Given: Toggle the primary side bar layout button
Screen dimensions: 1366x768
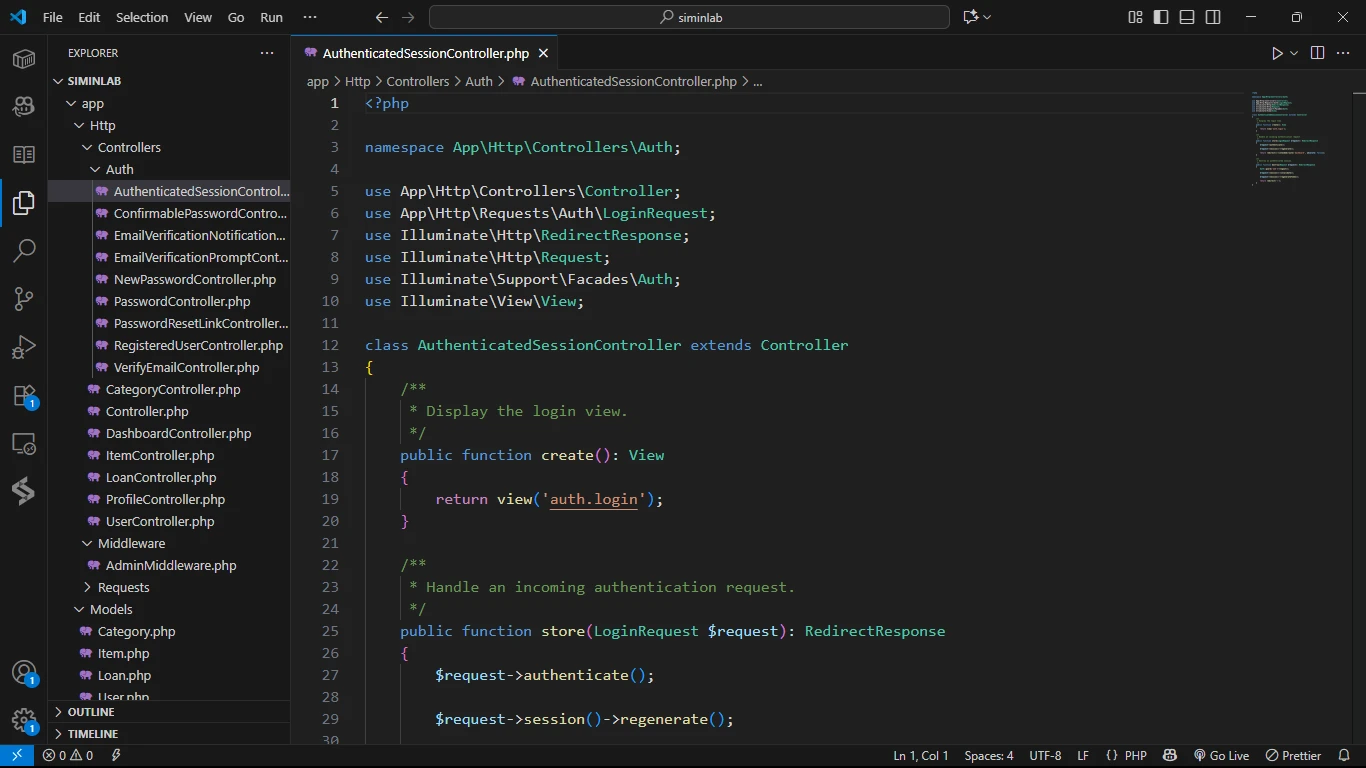Looking at the screenshot, I should [1161, 17].
